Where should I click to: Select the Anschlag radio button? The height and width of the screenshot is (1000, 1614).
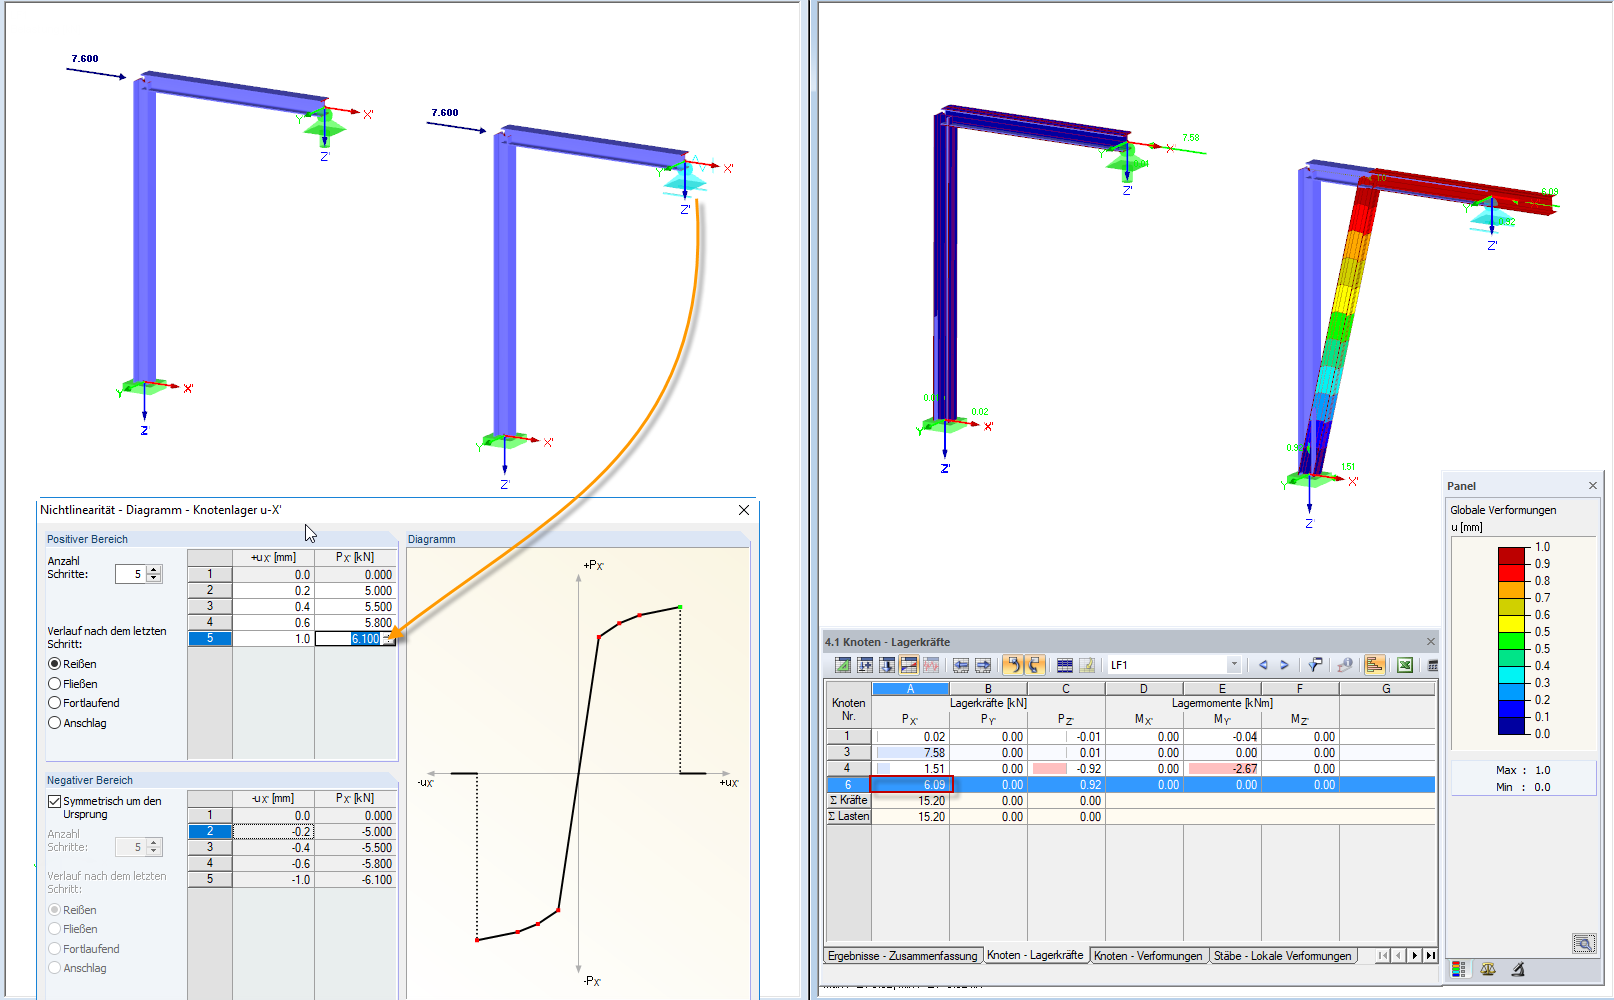(55, 722)
